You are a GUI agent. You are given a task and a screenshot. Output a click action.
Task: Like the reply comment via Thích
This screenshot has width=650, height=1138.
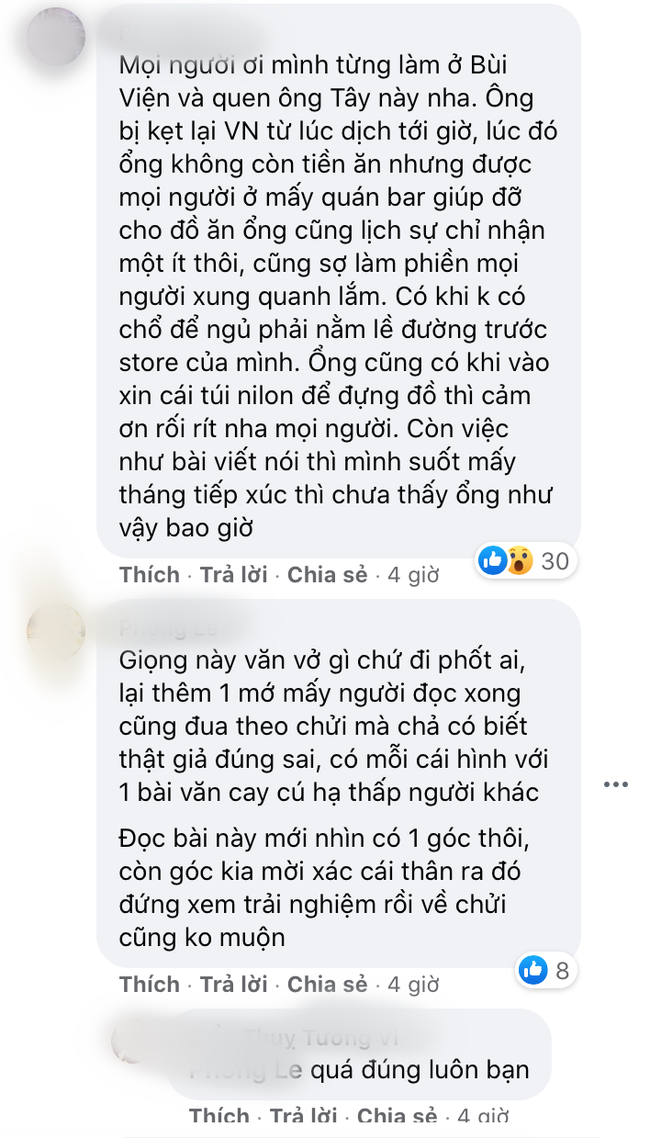[219, 1116]
